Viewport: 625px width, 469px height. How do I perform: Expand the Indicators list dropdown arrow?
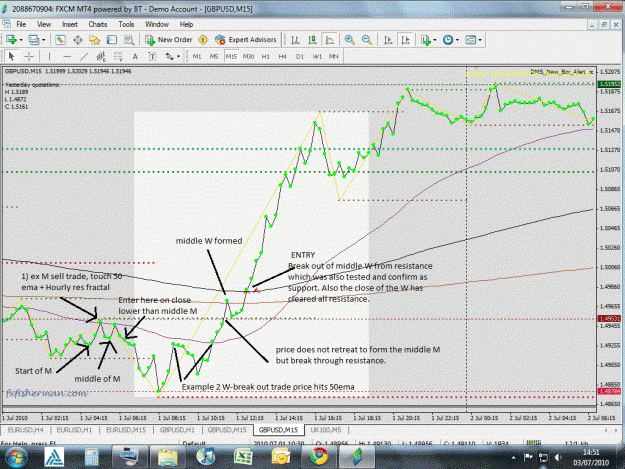[434, 40]
